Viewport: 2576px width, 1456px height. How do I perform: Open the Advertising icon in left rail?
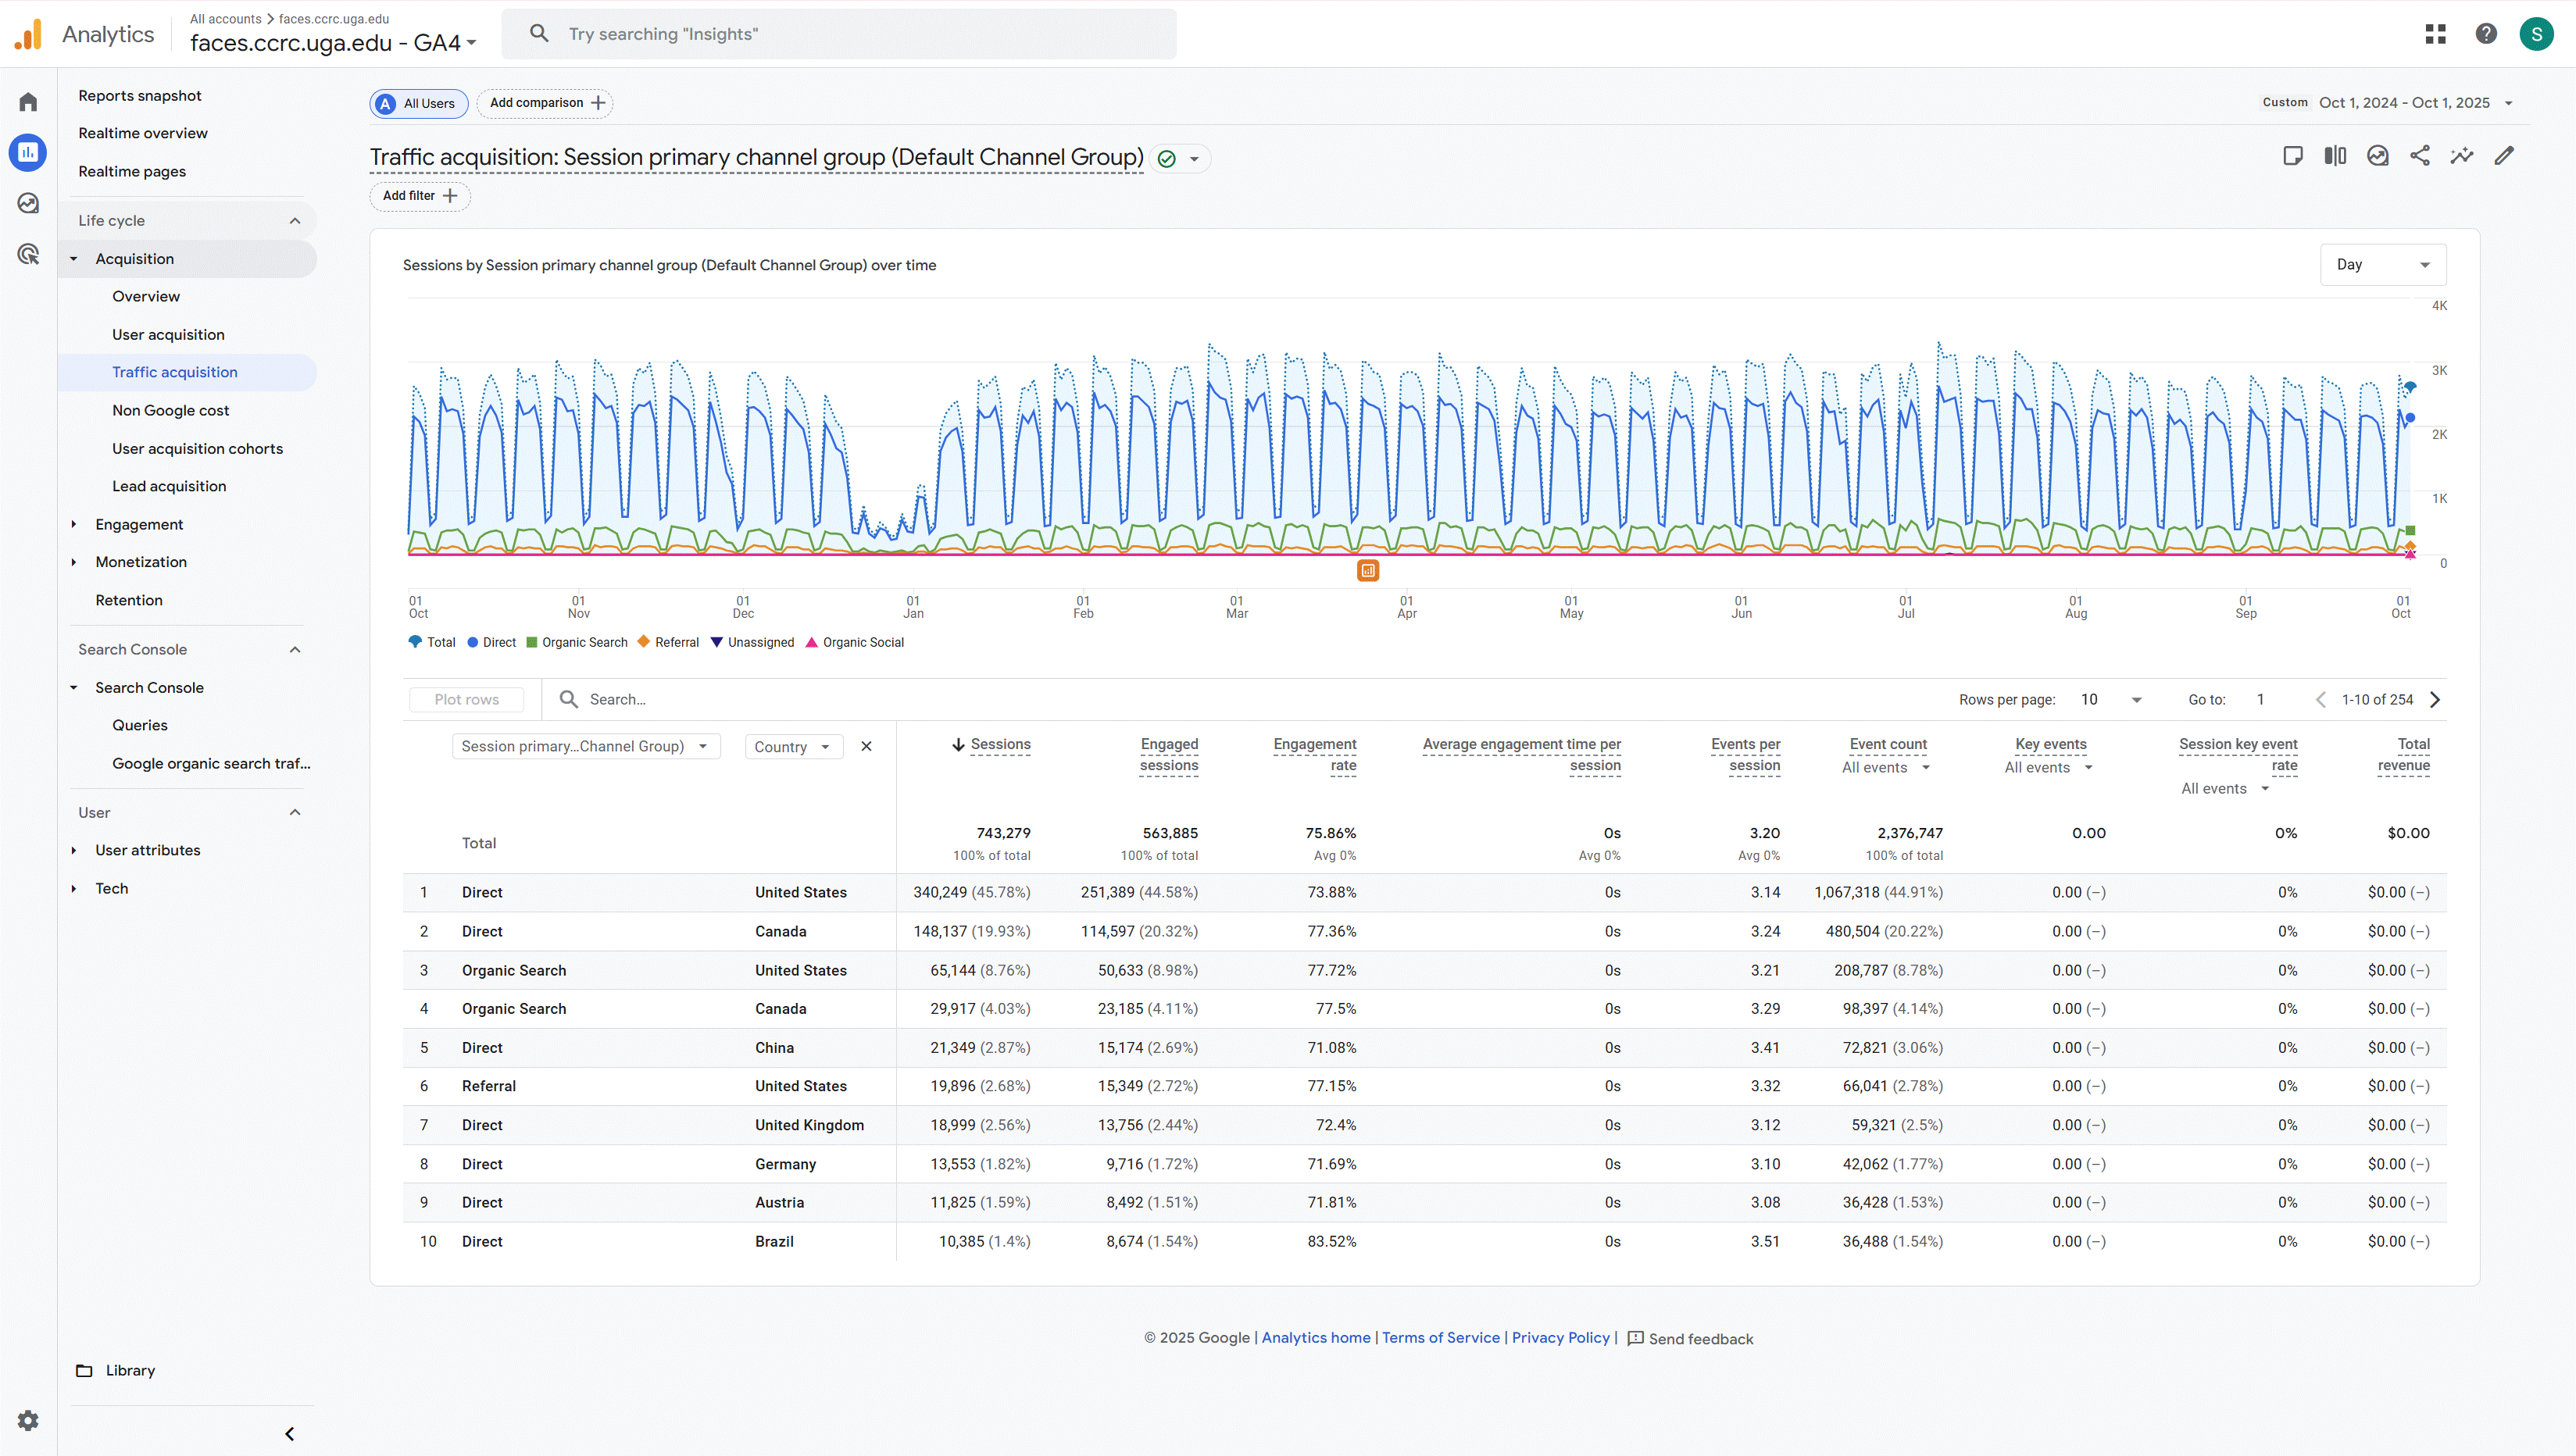(28, 254)
